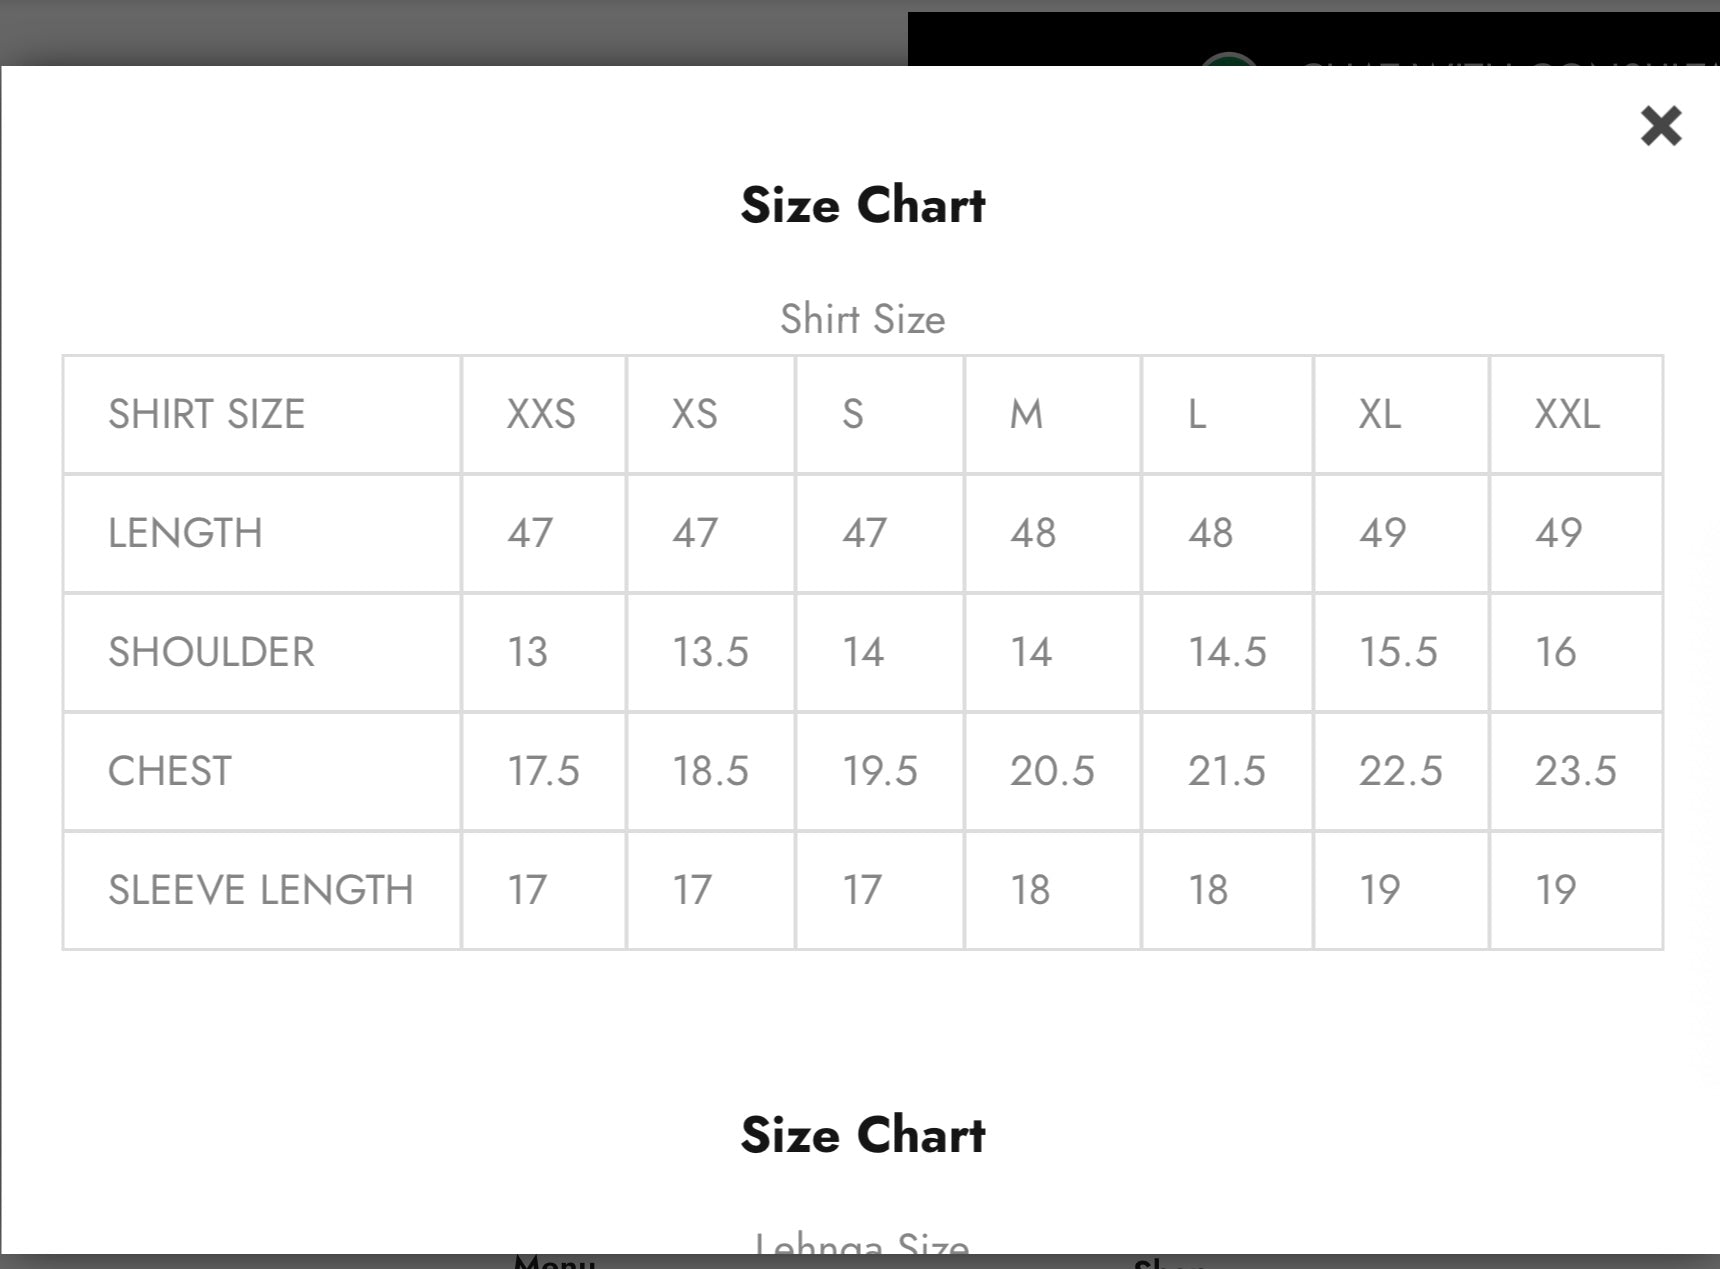Click the SLEEVE LENGTH row label
Viewport: 1720px width, 1269px height.
pyautogui.click(x=261, y=890)
